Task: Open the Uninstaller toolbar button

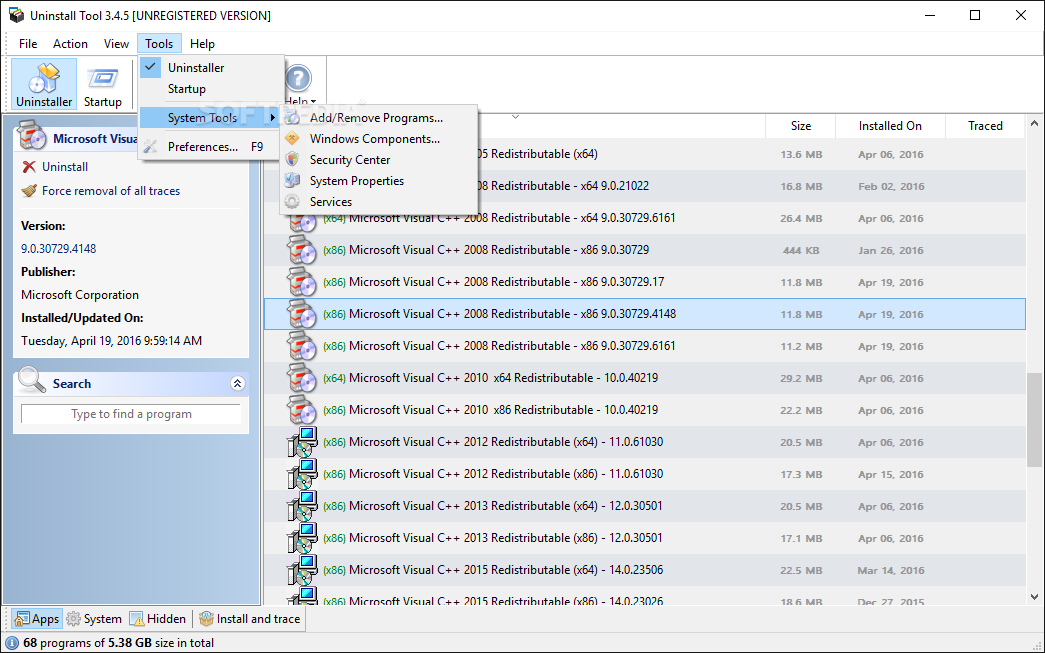Action: click(x=44, y=84)
